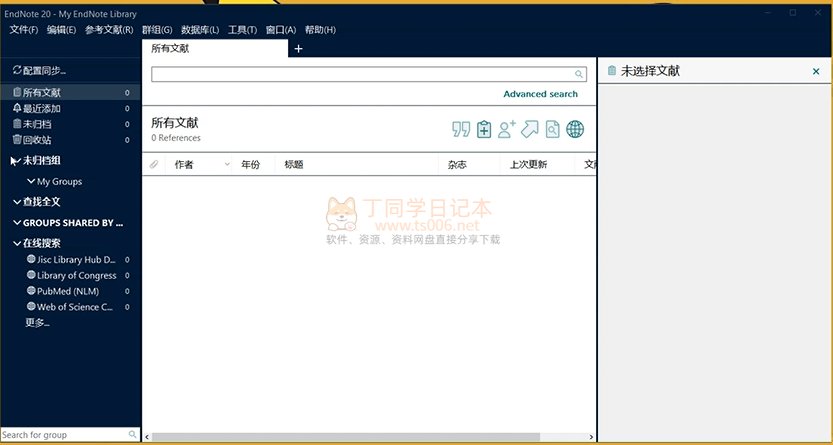Expand the 查找全文 section

click(17, 202)
